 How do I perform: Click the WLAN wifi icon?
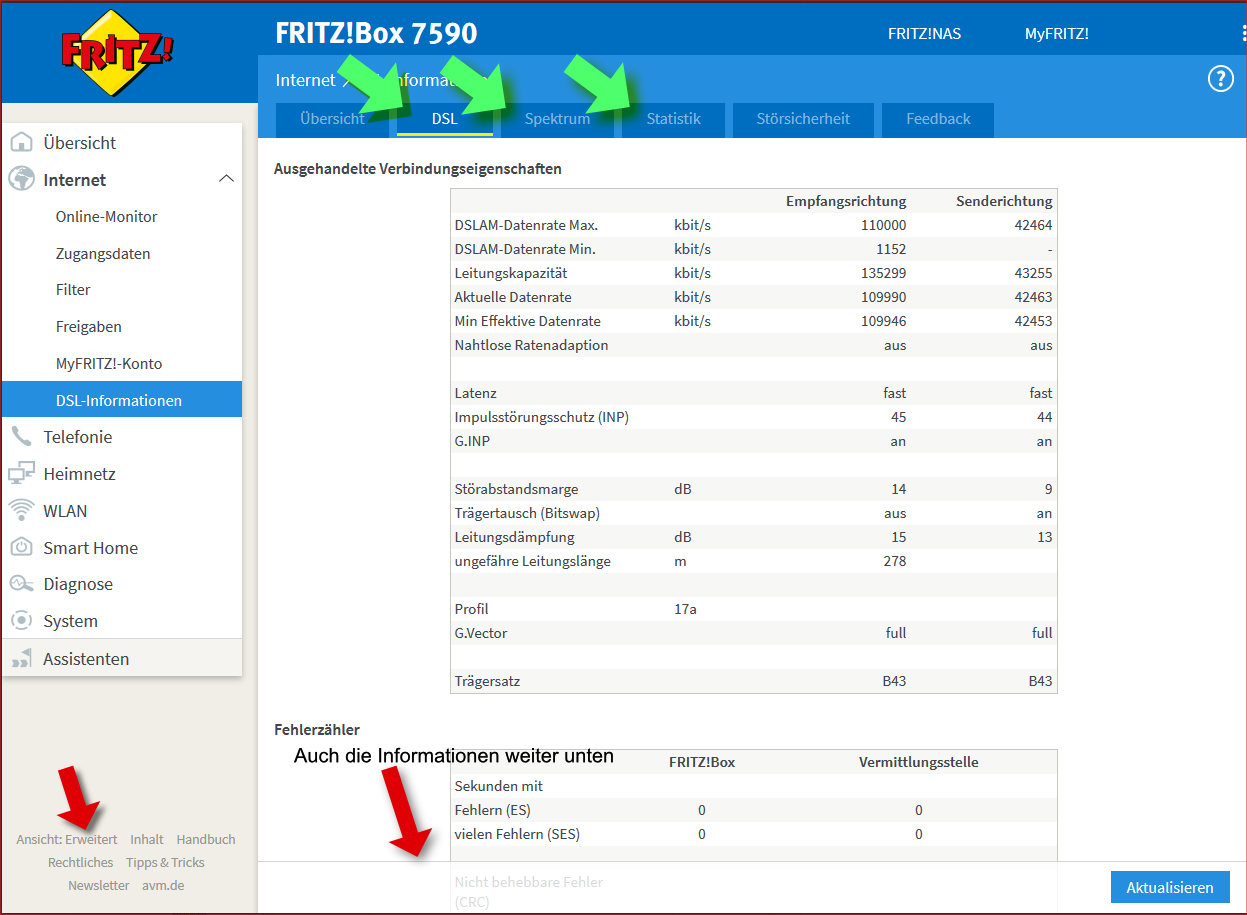pos(21,510)
